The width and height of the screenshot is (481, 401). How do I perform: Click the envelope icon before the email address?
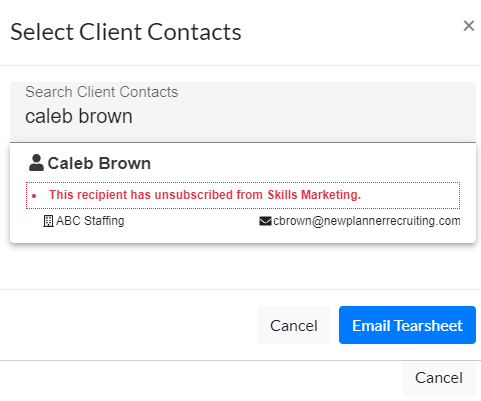pos(265,221)
